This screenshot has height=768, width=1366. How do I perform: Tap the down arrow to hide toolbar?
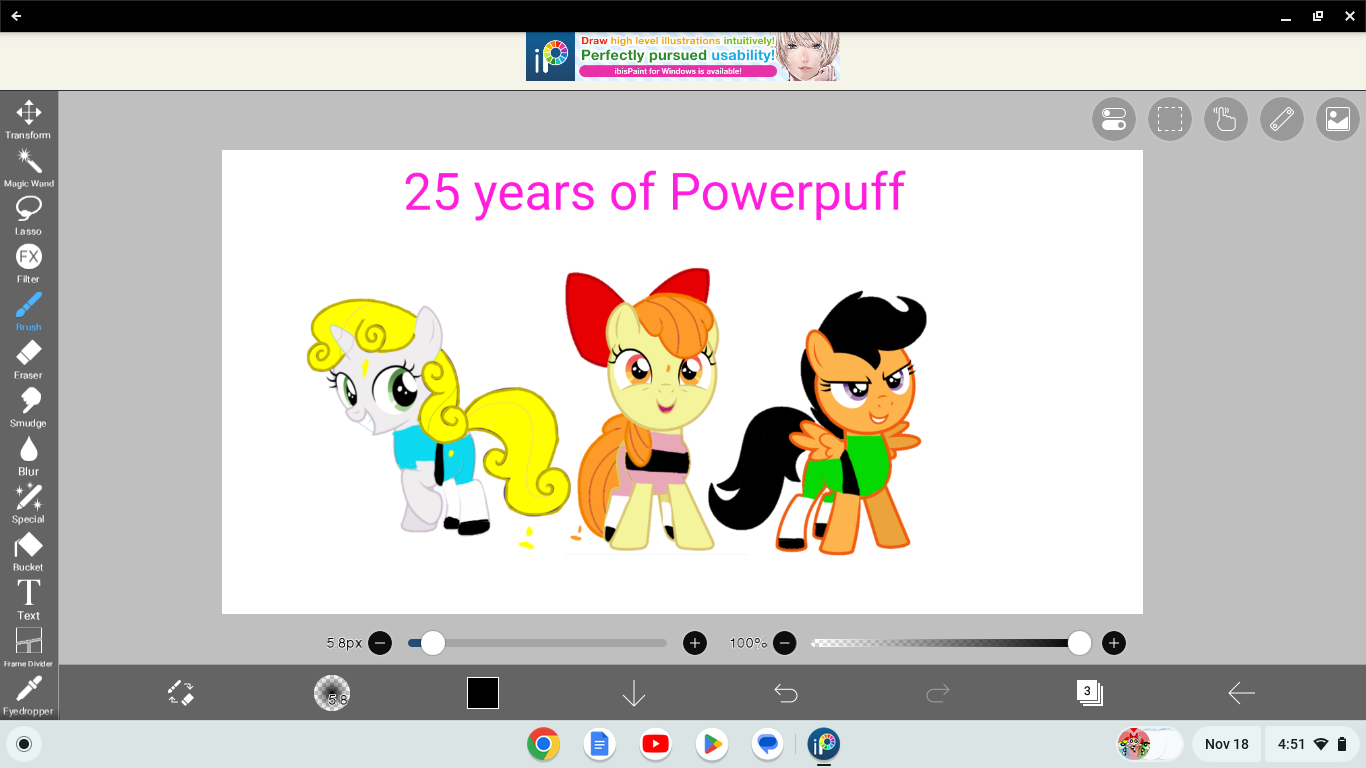[x=634, y=693]
